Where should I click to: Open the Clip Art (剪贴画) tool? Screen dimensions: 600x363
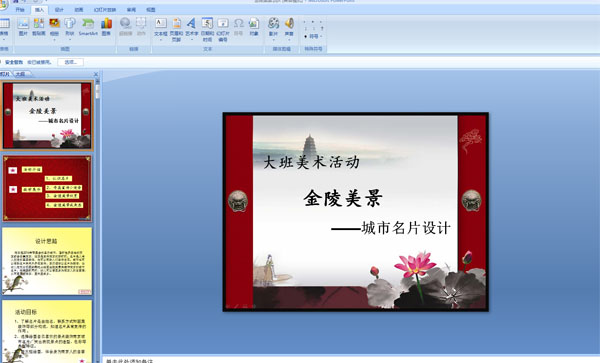pyautogui.click(x=39, y=27)
